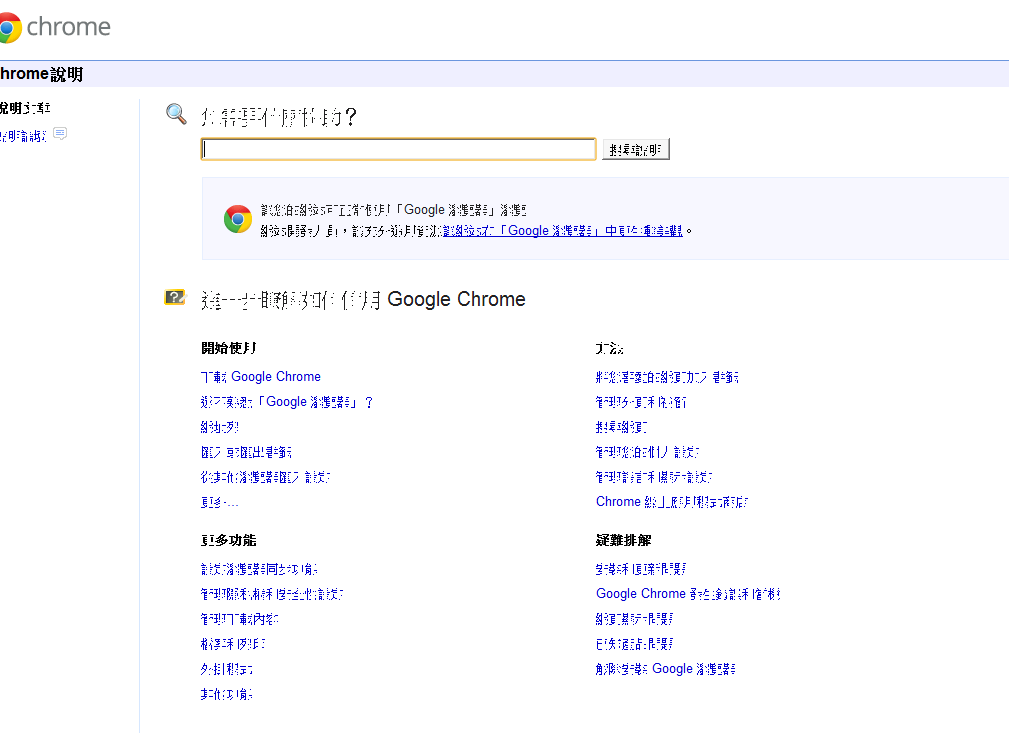This screenshot has height=733, width=1009.
Task: Open the second link under 更多功能
Action: [x=272, y=594]
